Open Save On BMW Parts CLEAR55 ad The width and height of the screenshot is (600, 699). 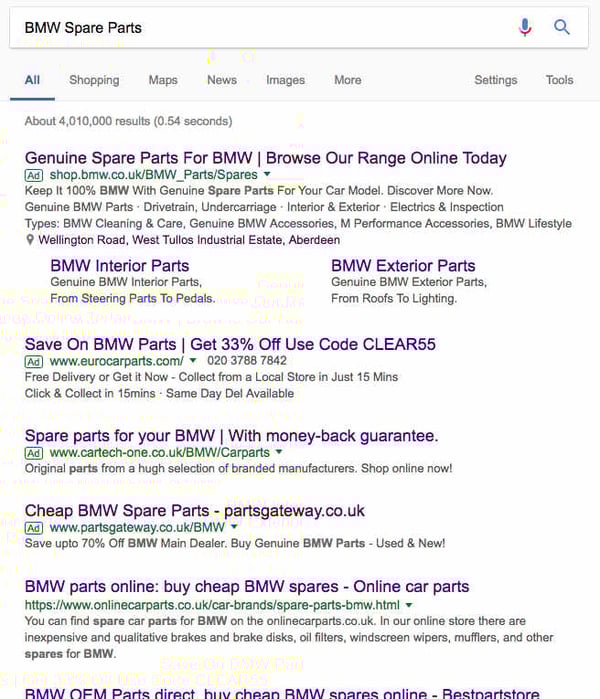[x=230, y=345]
